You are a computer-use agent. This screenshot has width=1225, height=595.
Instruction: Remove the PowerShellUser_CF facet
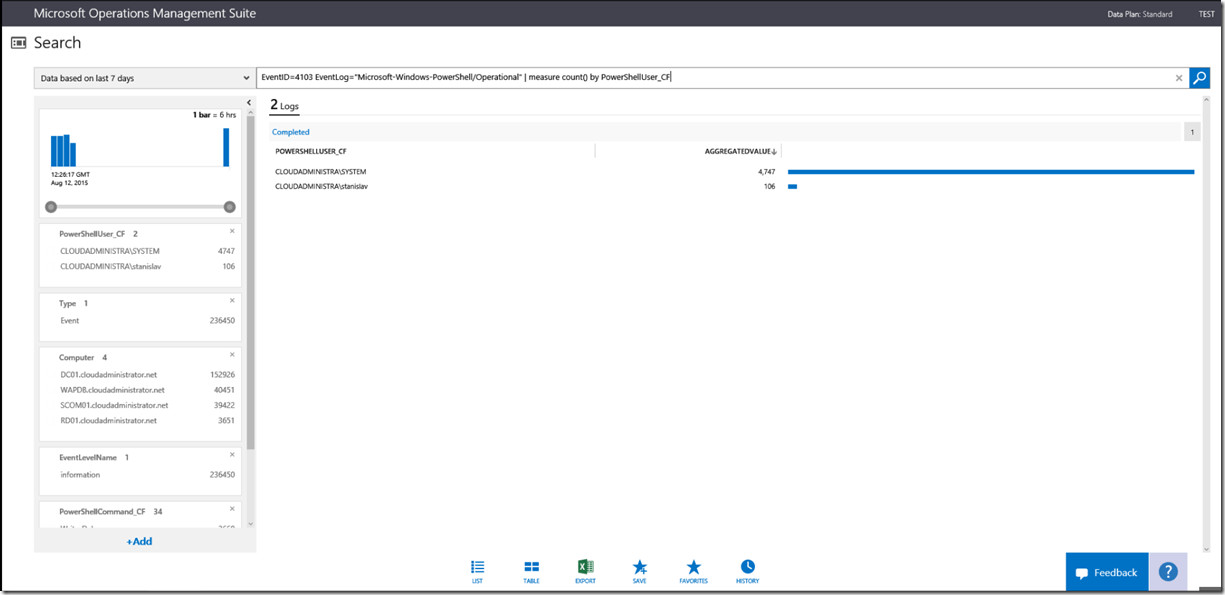click(x=232, y=231)
